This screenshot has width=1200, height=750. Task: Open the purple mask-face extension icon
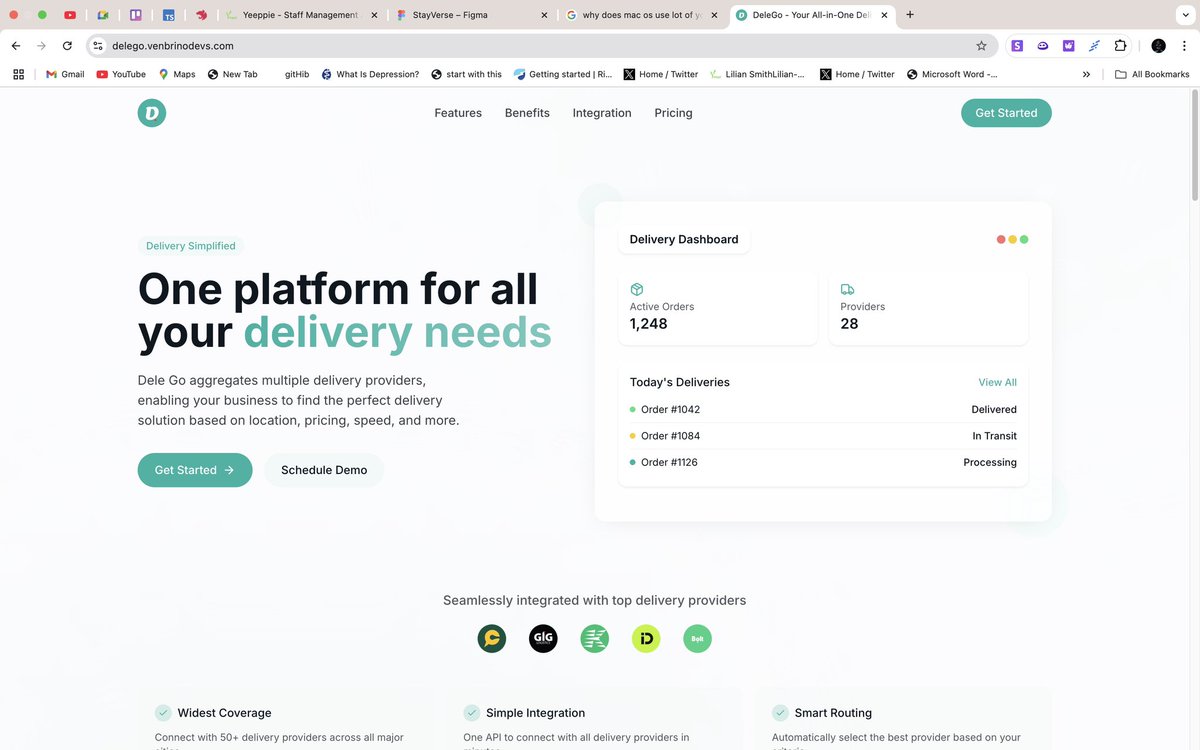coord(1043,46)
